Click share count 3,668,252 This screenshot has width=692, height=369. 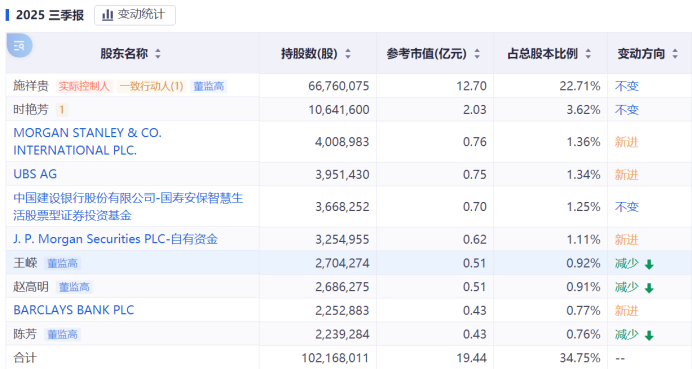tap(342, 207)
